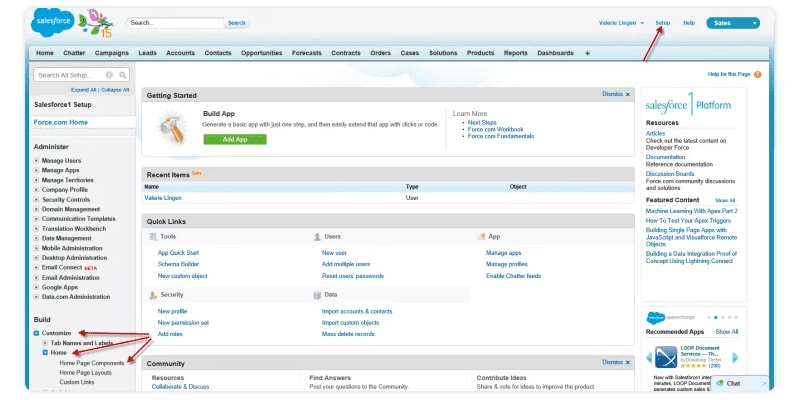The height and width of the screenshot is (400, 800).
Task: Open the plus tab for all tabs
Action: (x=587, y=53)
